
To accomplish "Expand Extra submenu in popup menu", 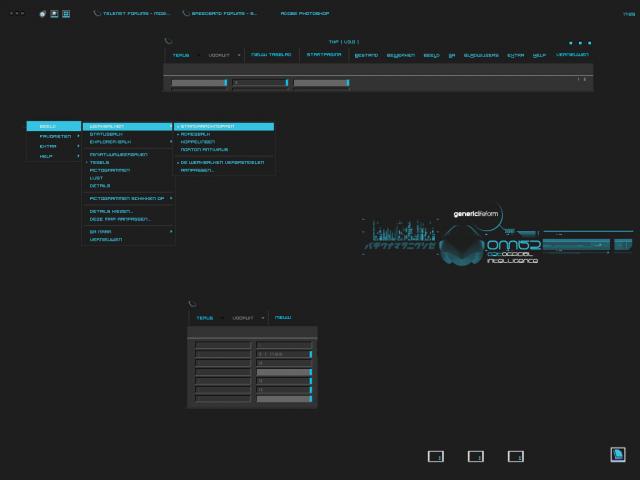I will [54, 146].
